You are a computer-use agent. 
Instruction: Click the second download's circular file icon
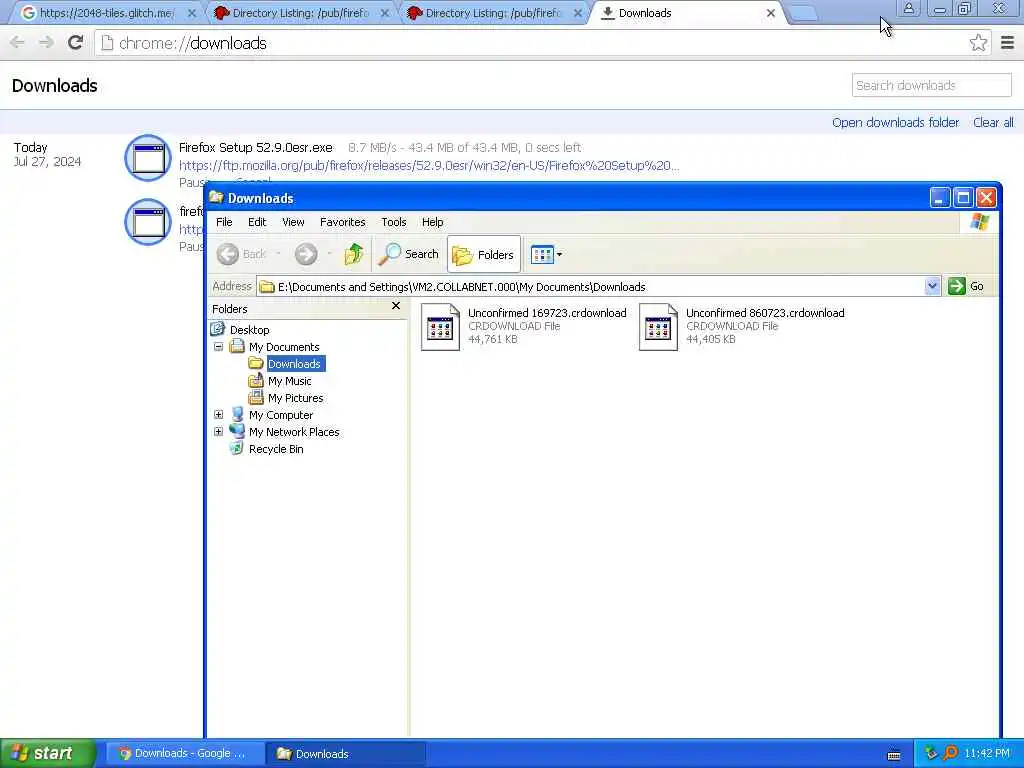coord(148,222)
